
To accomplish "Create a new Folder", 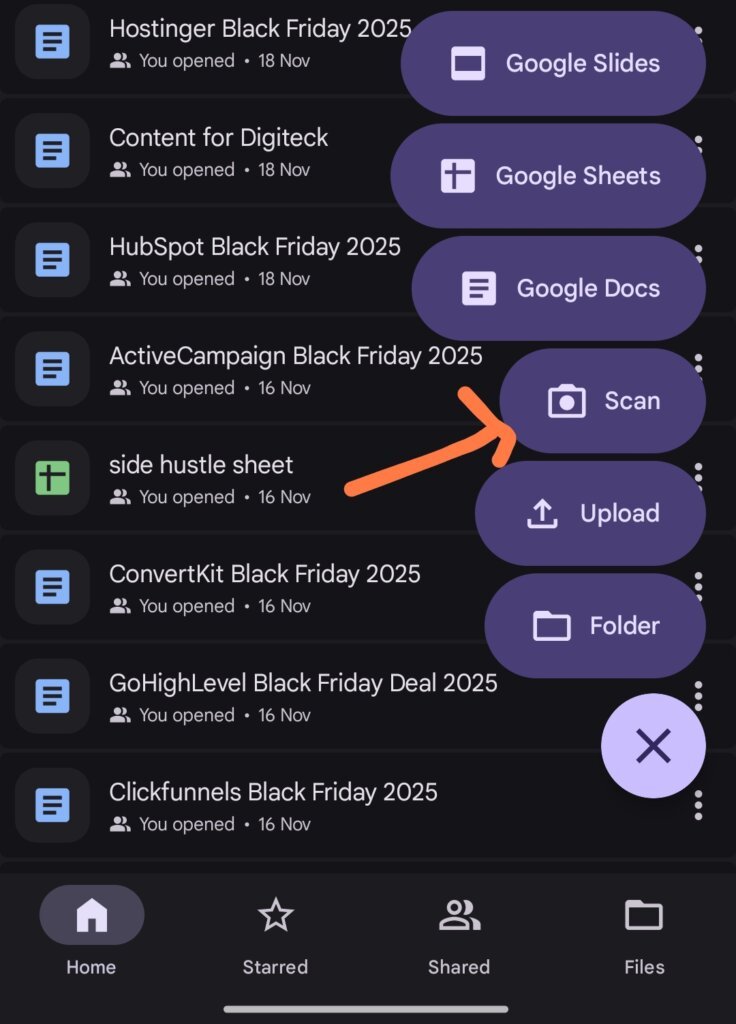I will coord(595,626).
